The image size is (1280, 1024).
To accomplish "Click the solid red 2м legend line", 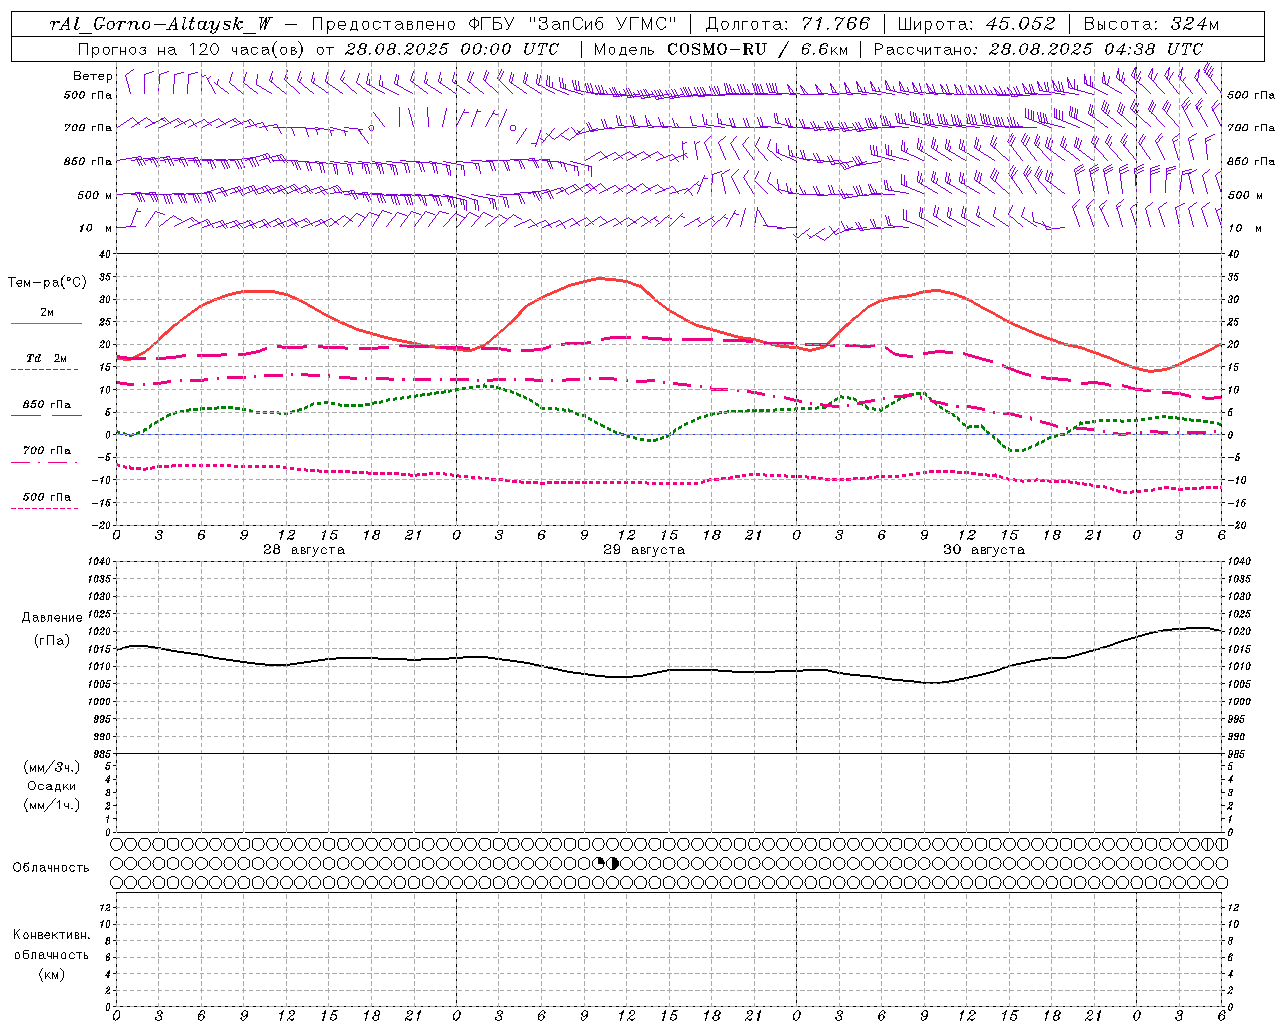I will pos(46,323).
